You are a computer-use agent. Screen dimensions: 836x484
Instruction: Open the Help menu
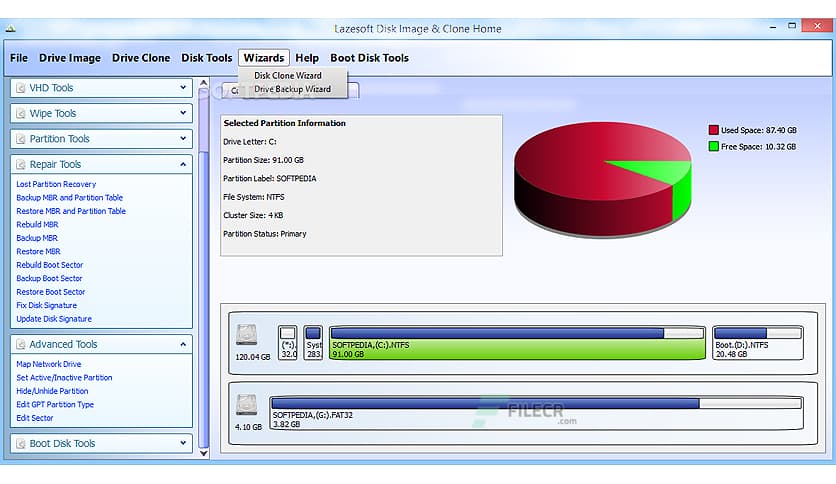(307, 58)
